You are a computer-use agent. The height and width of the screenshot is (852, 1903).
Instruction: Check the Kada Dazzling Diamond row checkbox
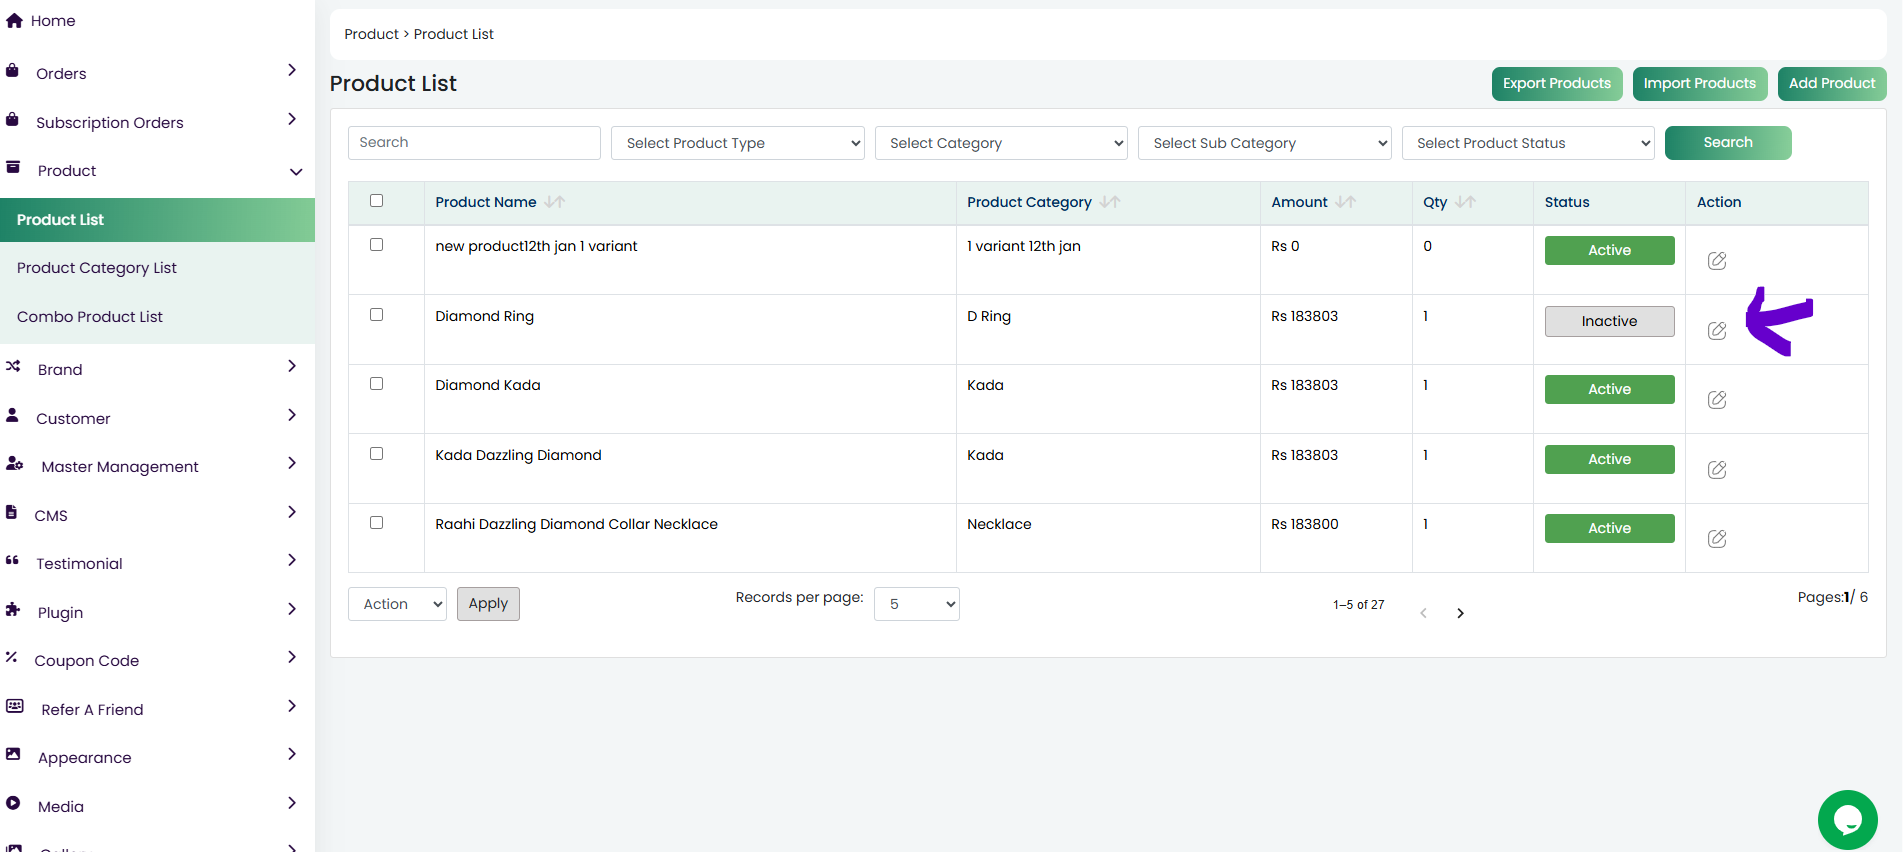[377, 454]
